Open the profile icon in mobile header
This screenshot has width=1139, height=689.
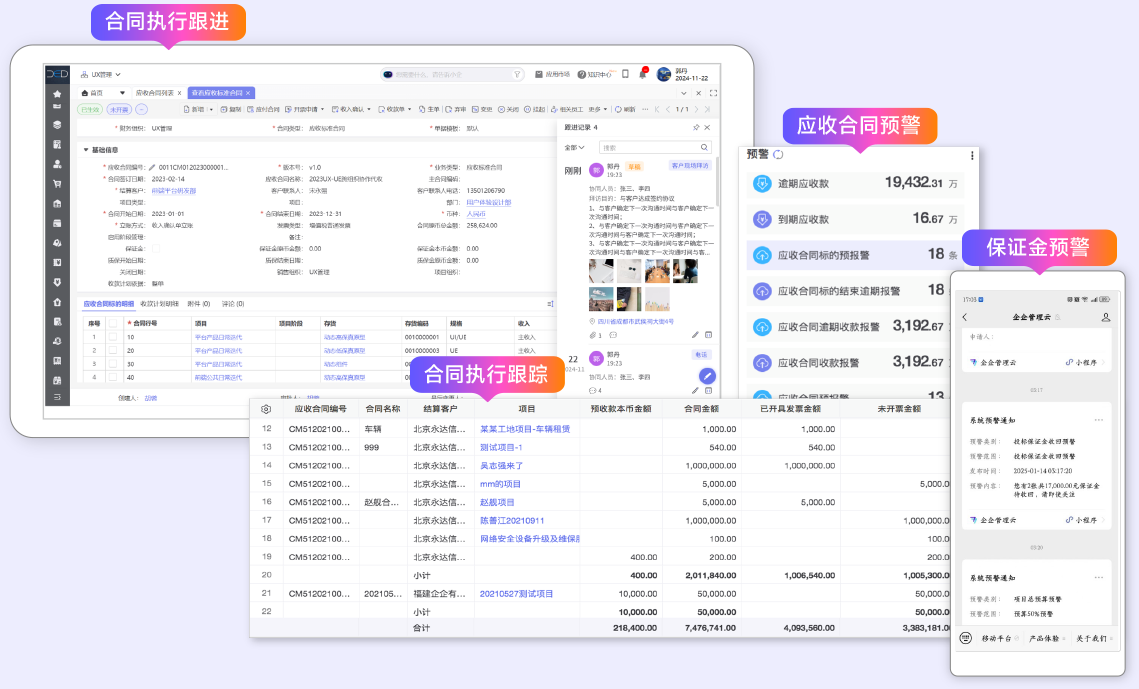(1106, 317)
